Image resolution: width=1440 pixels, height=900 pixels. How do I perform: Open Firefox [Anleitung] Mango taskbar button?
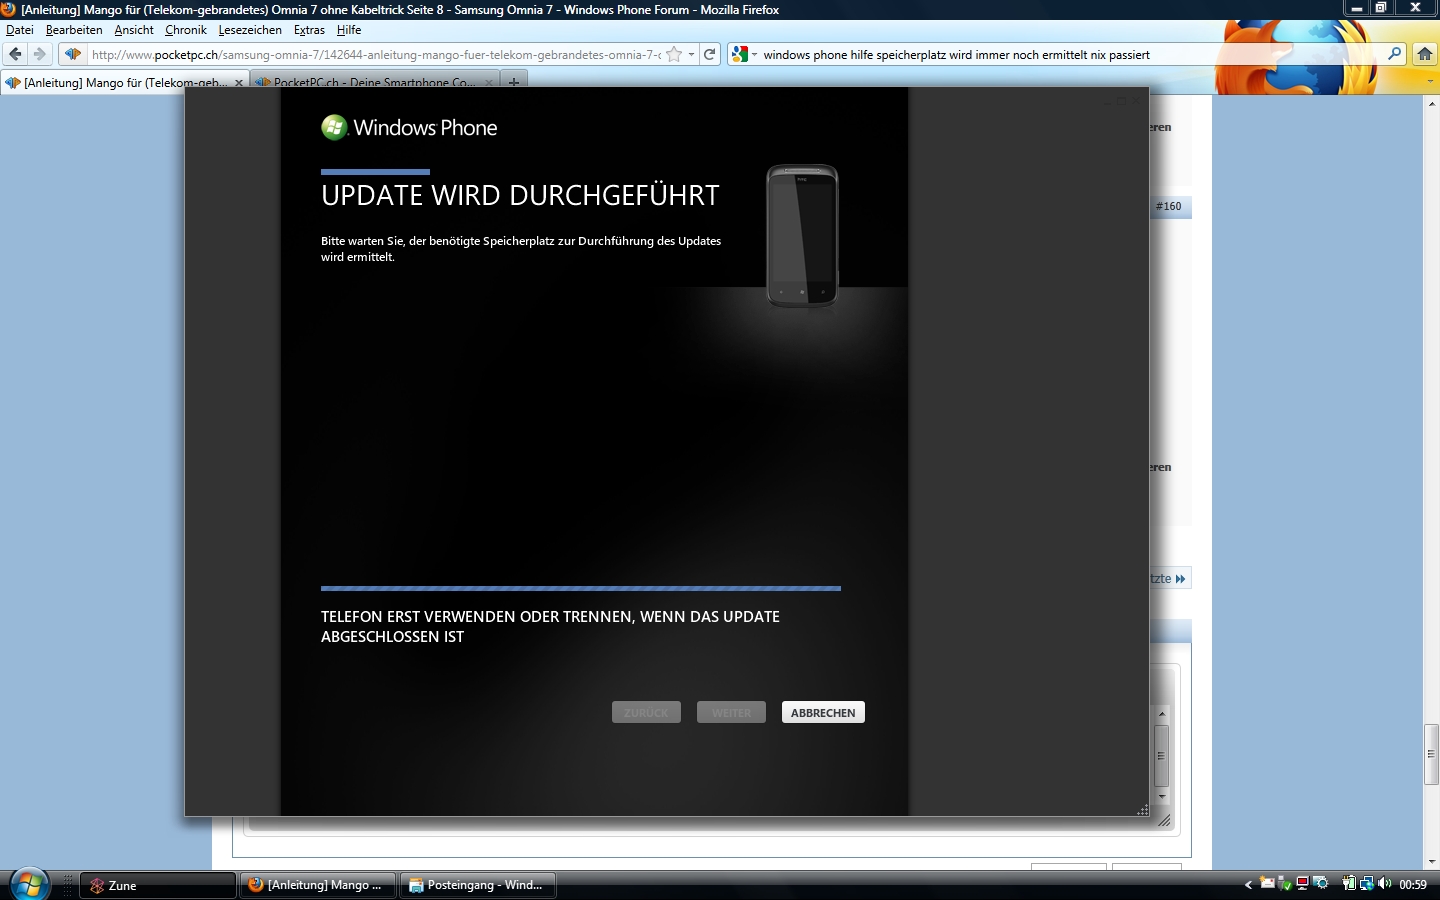[x=318, y=885]
